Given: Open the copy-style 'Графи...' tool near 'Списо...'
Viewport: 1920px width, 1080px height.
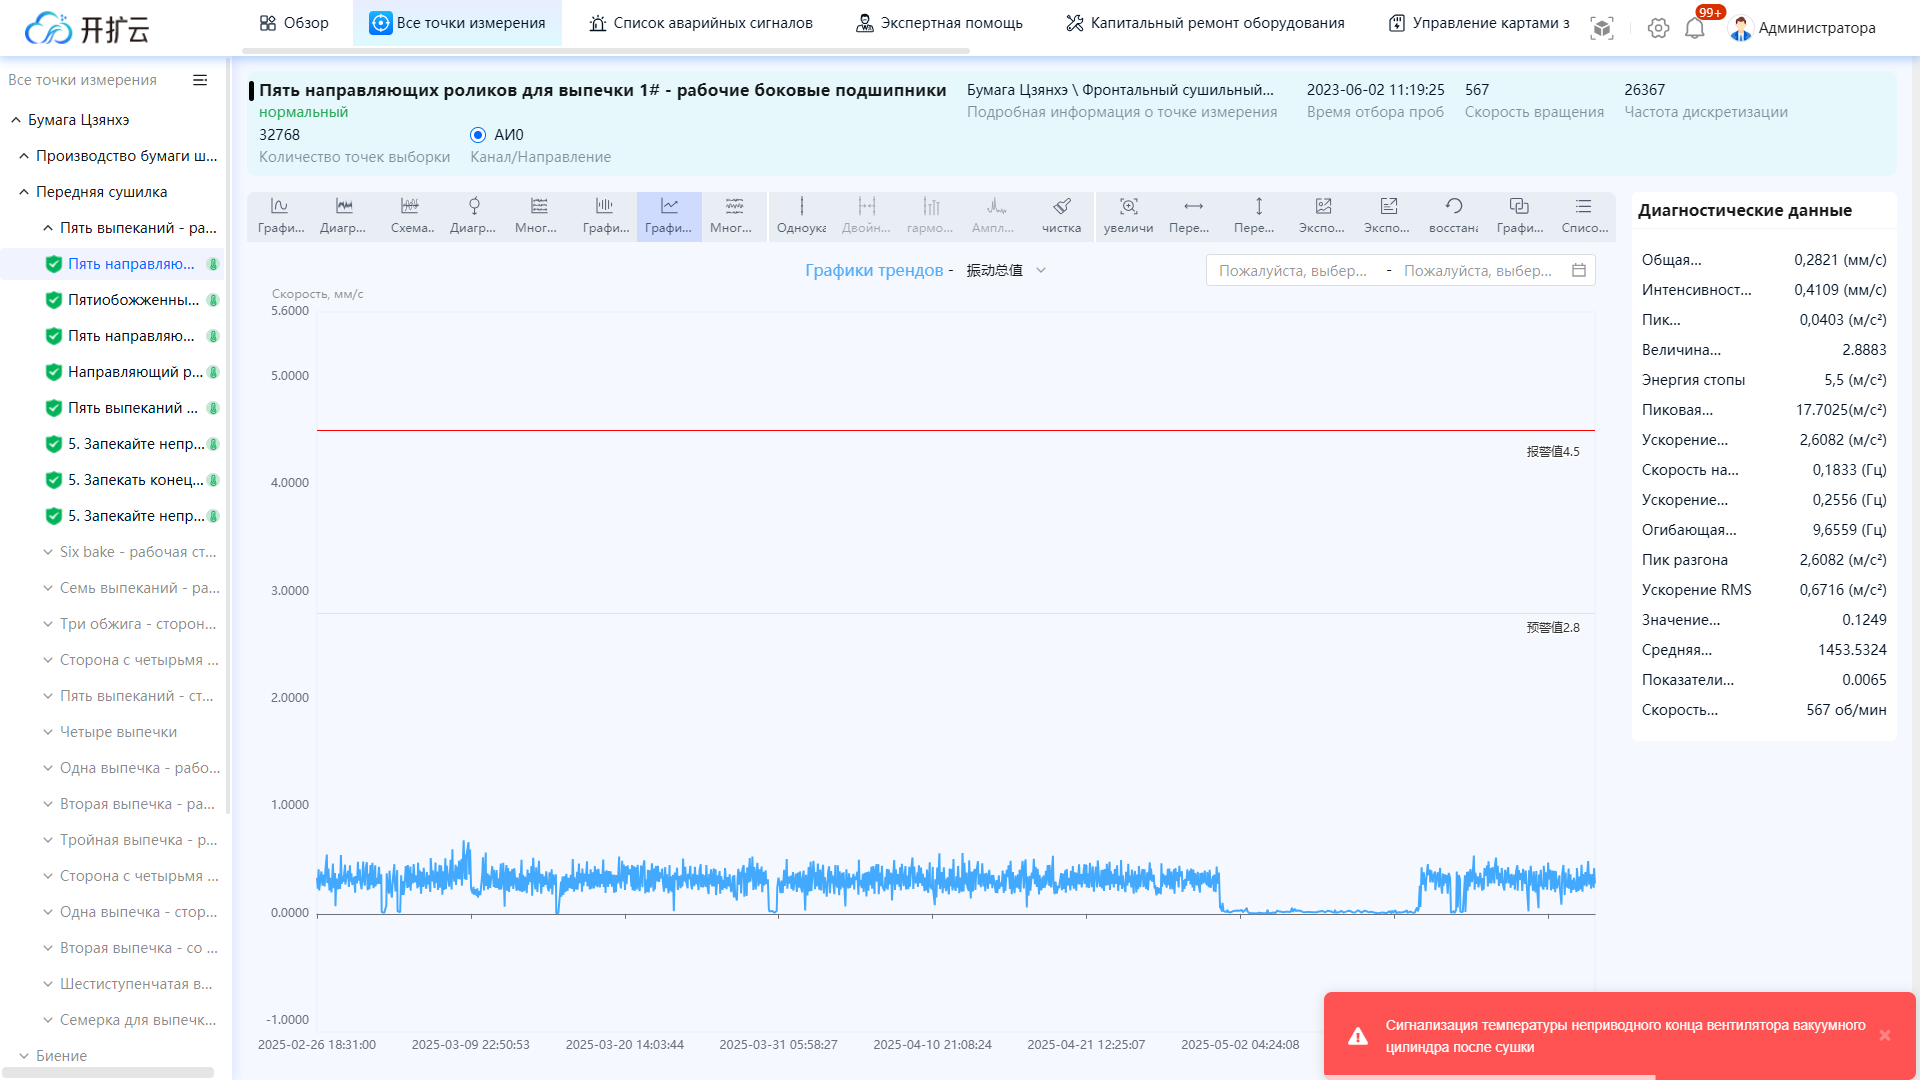Looking at the screenshot, I should tap(1519, 216).
